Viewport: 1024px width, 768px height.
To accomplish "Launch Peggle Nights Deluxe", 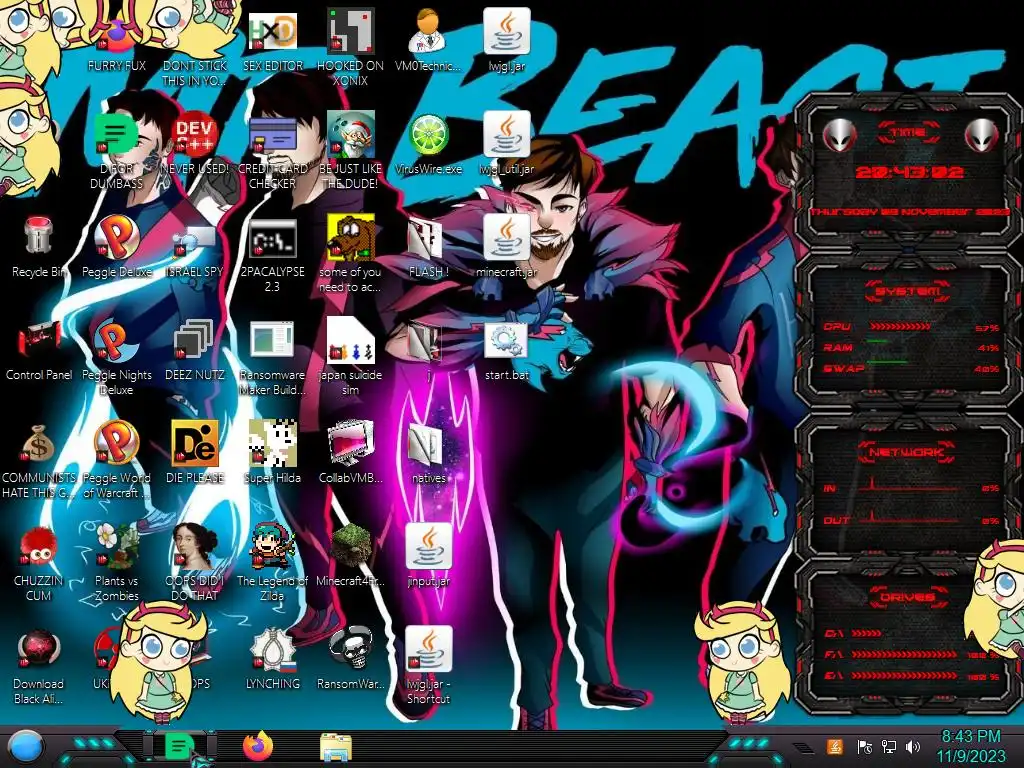I will pyautogui.click(x=116, y=340).
